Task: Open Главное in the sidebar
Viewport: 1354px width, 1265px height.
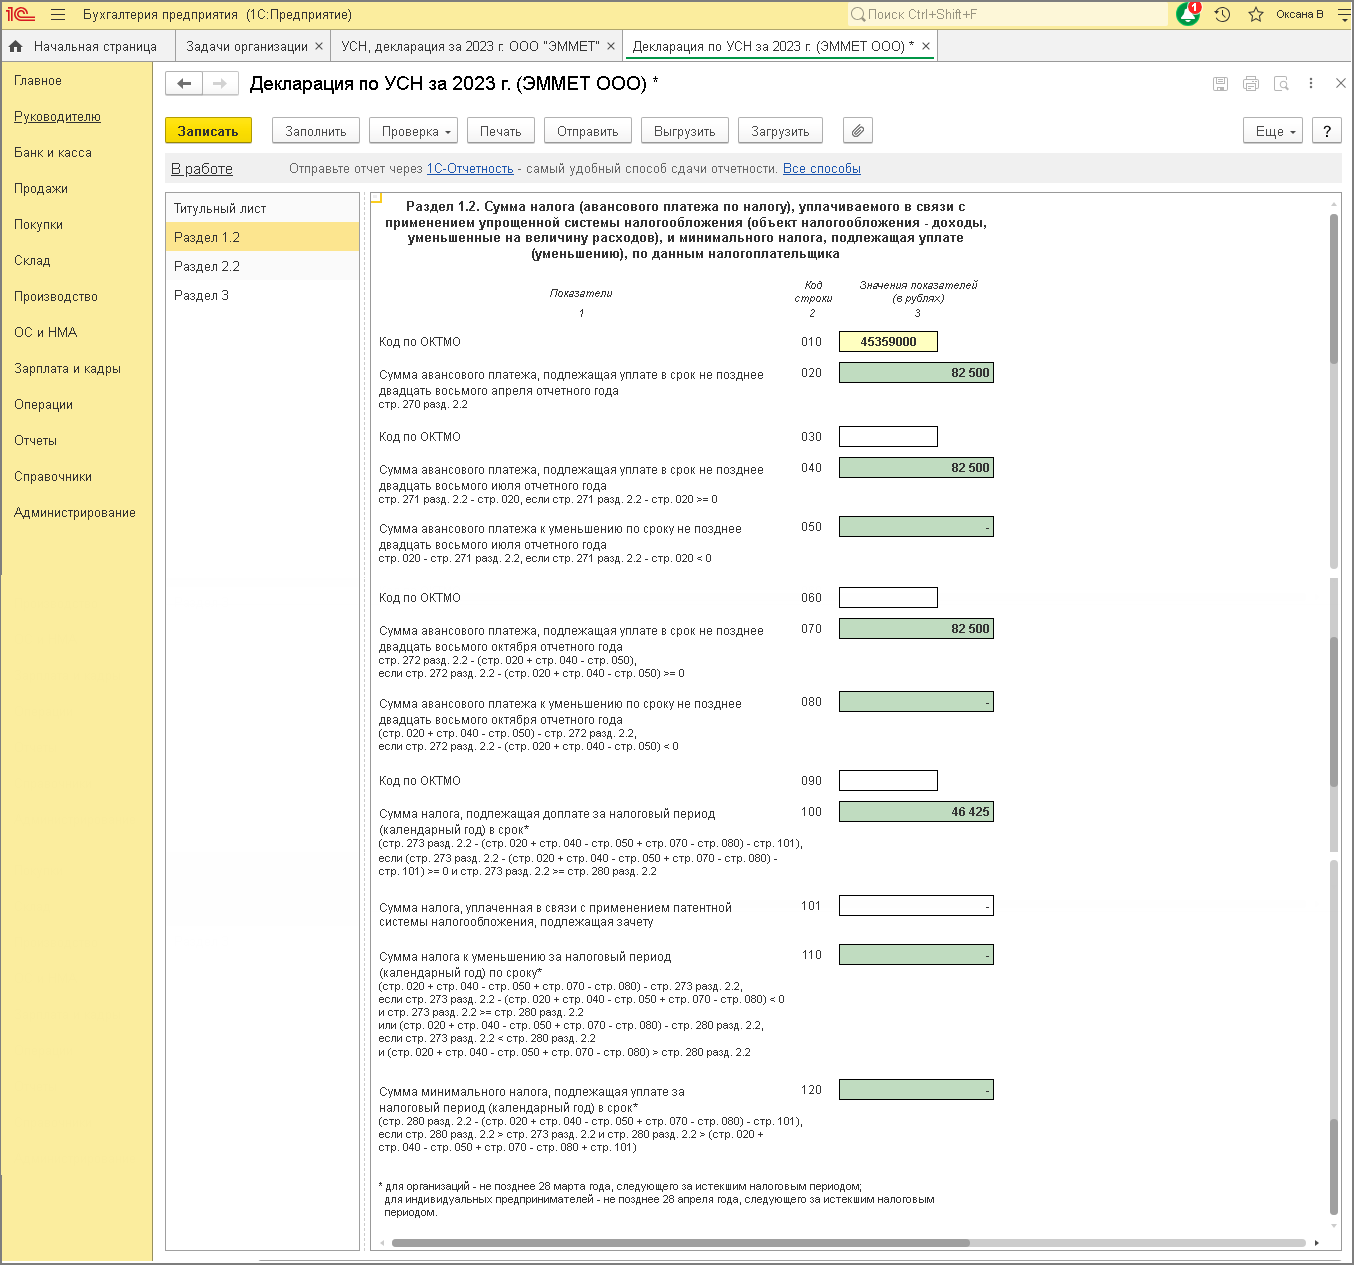Action: pos(38,81)
